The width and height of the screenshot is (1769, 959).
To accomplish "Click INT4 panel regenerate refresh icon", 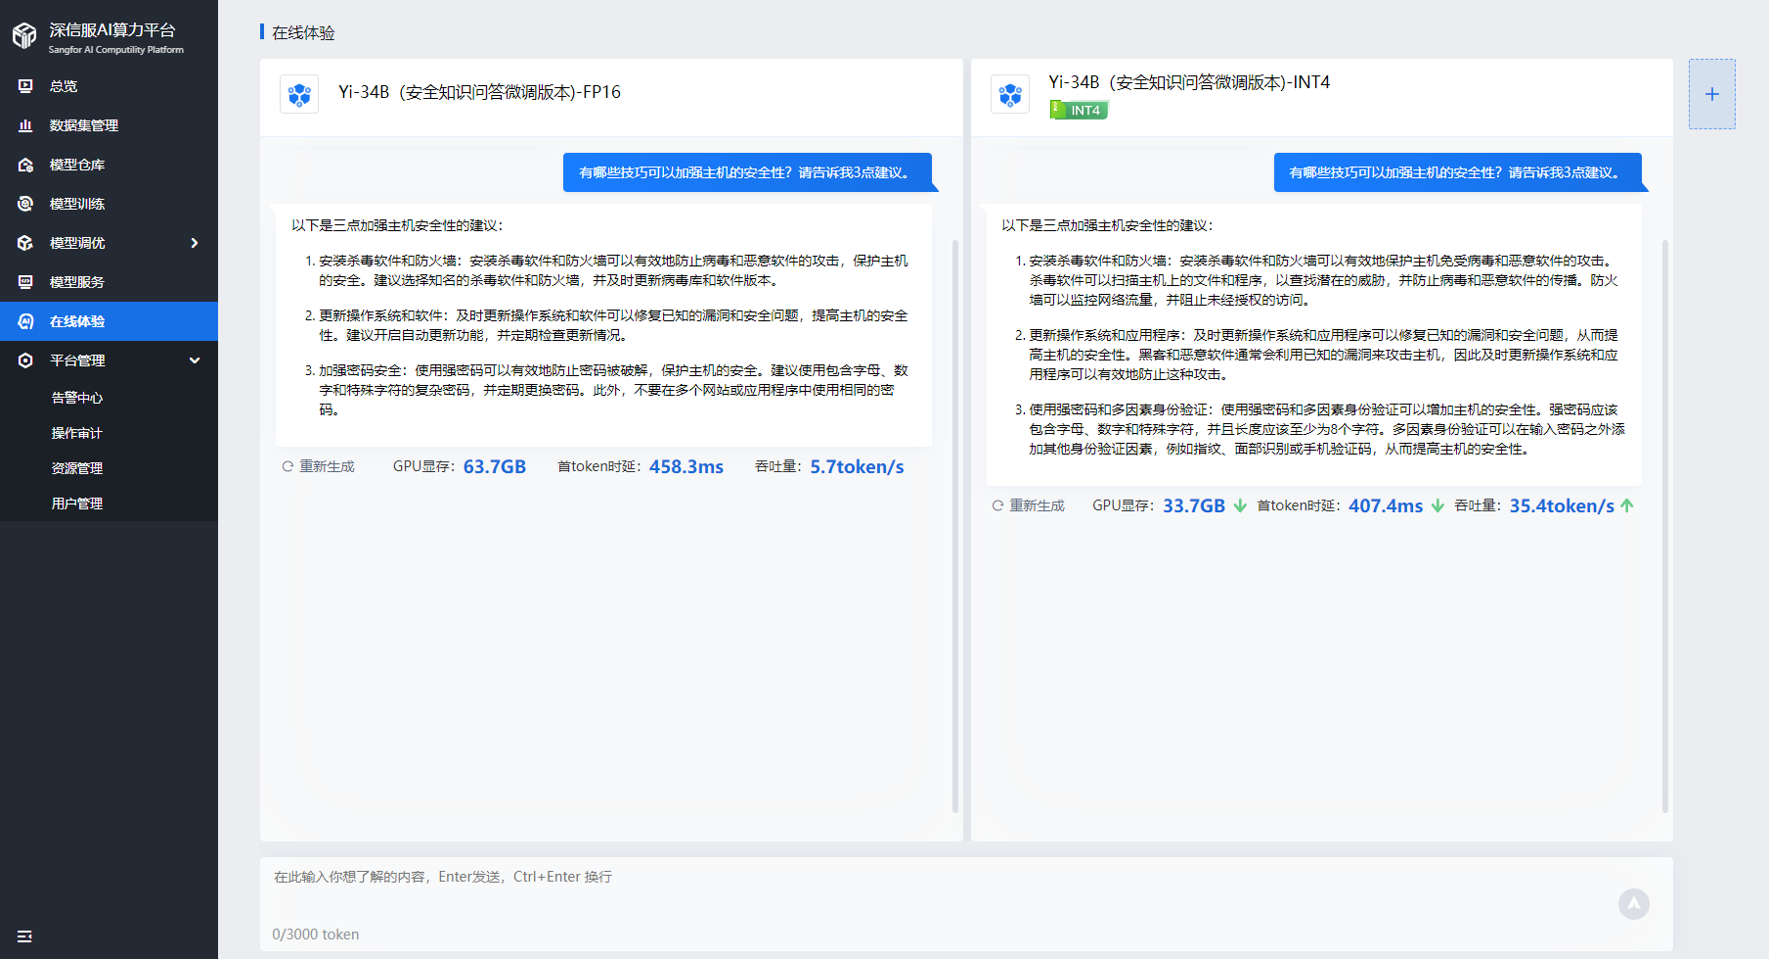I will [998, 506].
